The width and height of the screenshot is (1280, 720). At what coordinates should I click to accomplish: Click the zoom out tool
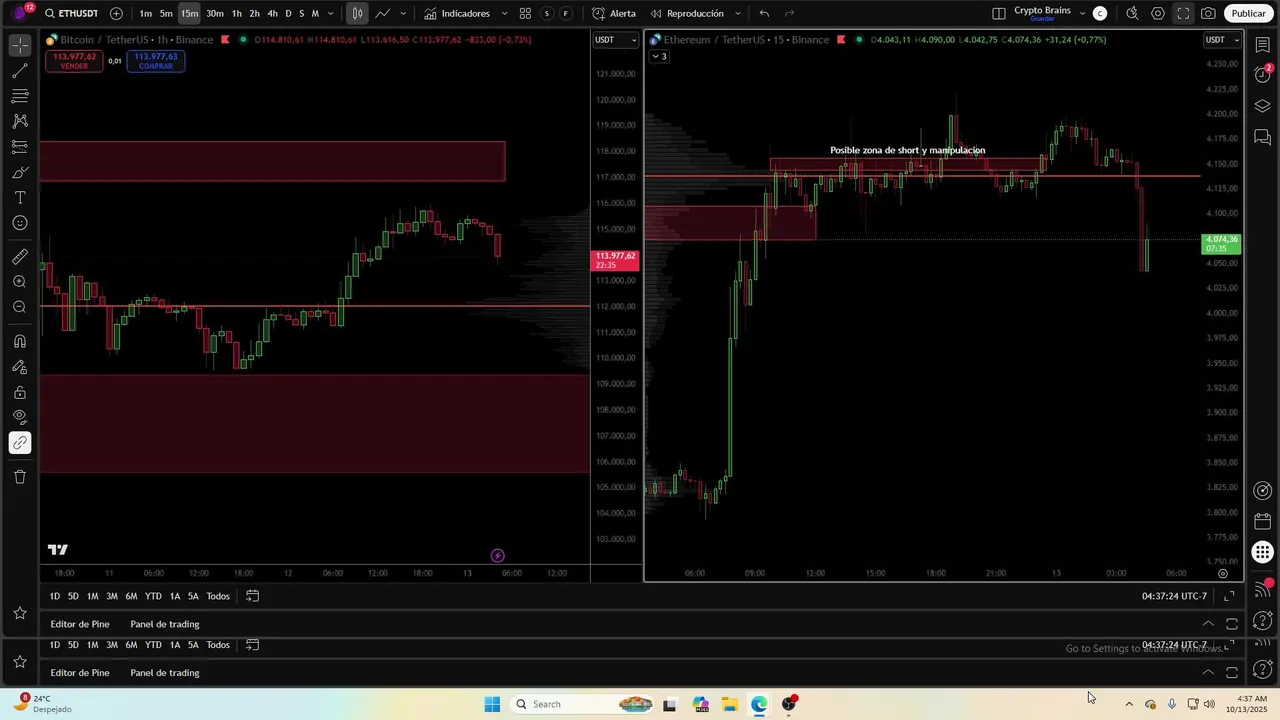pyautogui.click(x=20, y=307)
